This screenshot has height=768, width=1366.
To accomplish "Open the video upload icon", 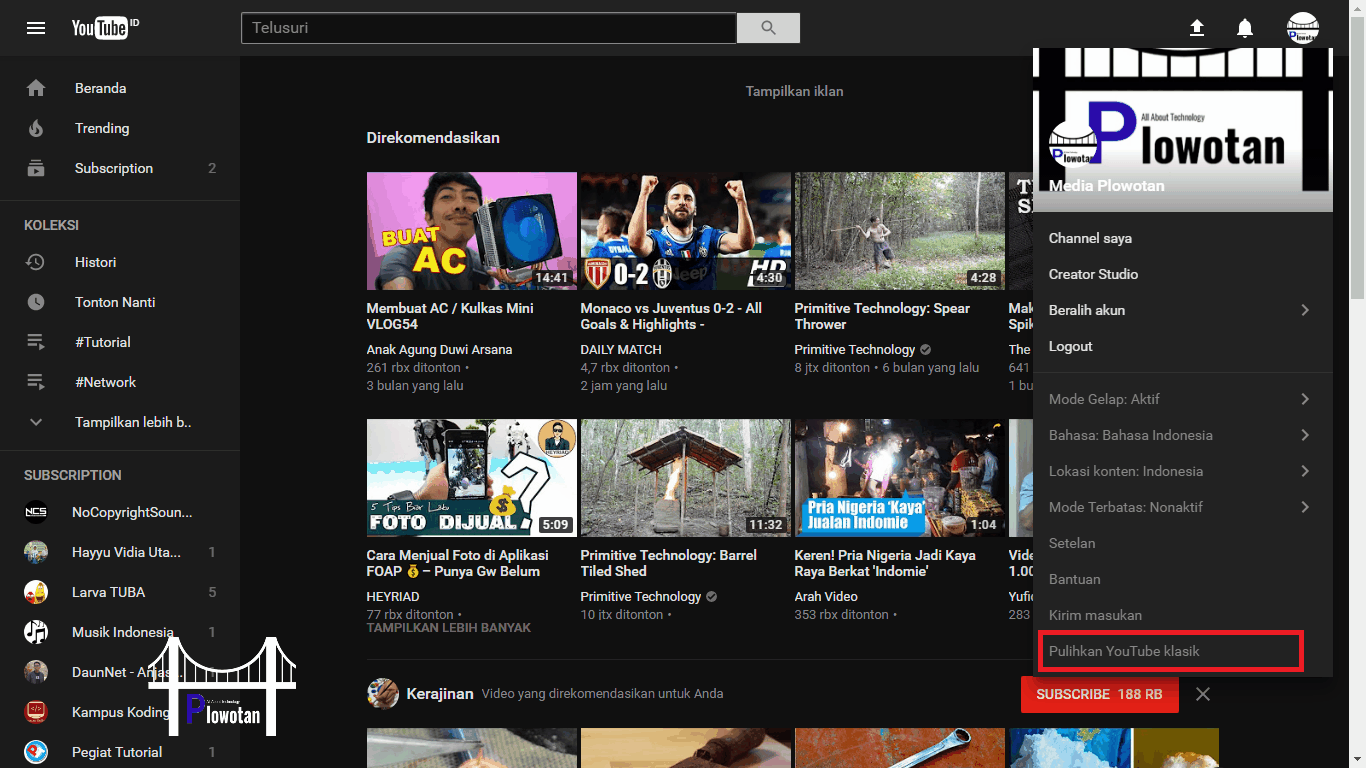I will (x=1196, y=28).
